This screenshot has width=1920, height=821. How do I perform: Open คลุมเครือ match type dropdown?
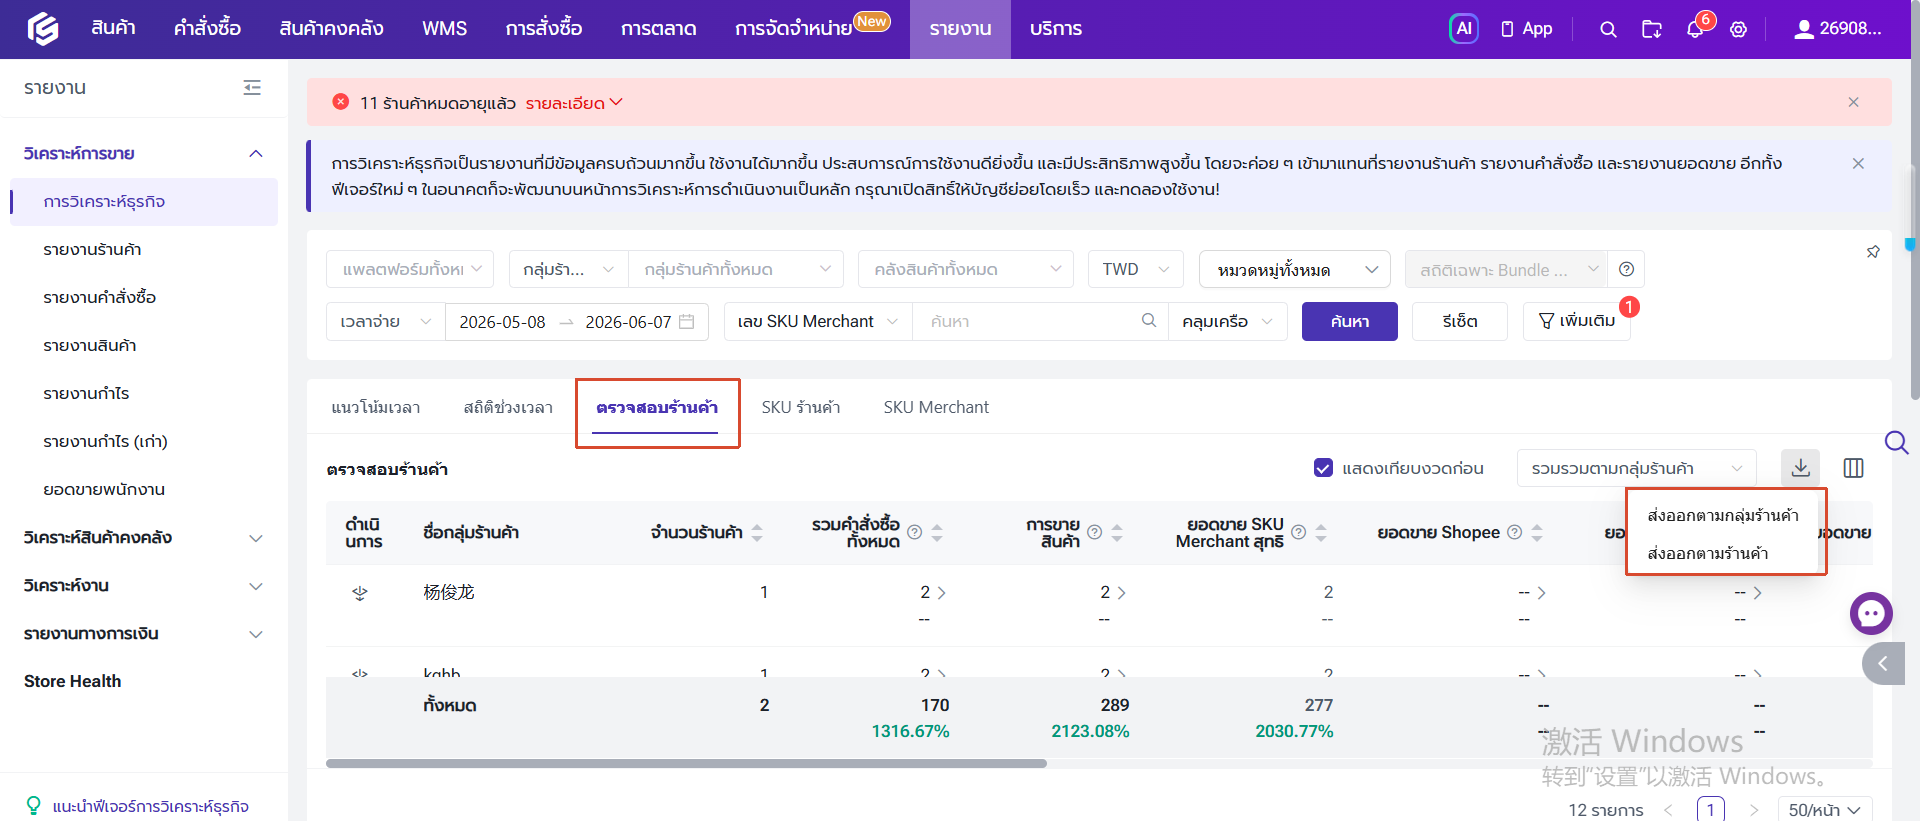pyautogui.click(x=1228, y=321)
